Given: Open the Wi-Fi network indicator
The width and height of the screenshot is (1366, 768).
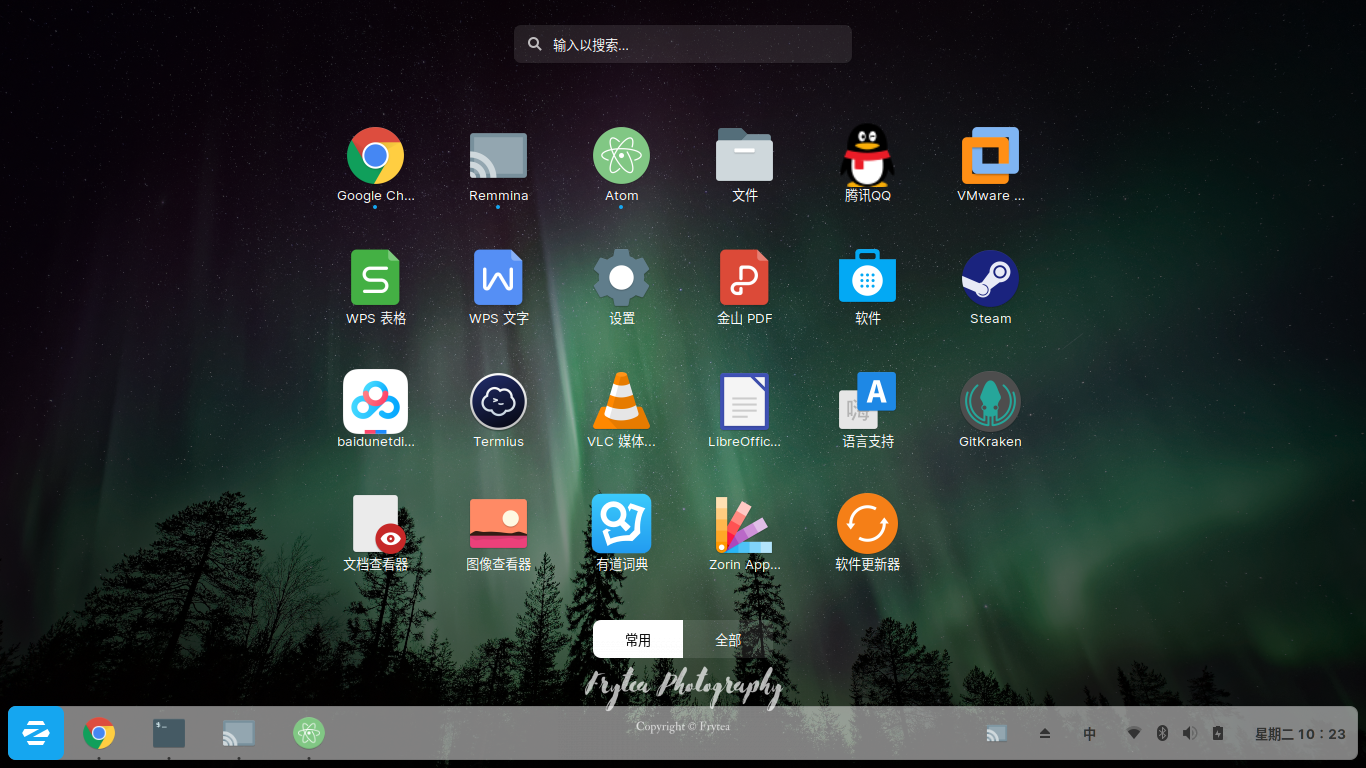Looking at the screenshot, I should pos(1134,734).
